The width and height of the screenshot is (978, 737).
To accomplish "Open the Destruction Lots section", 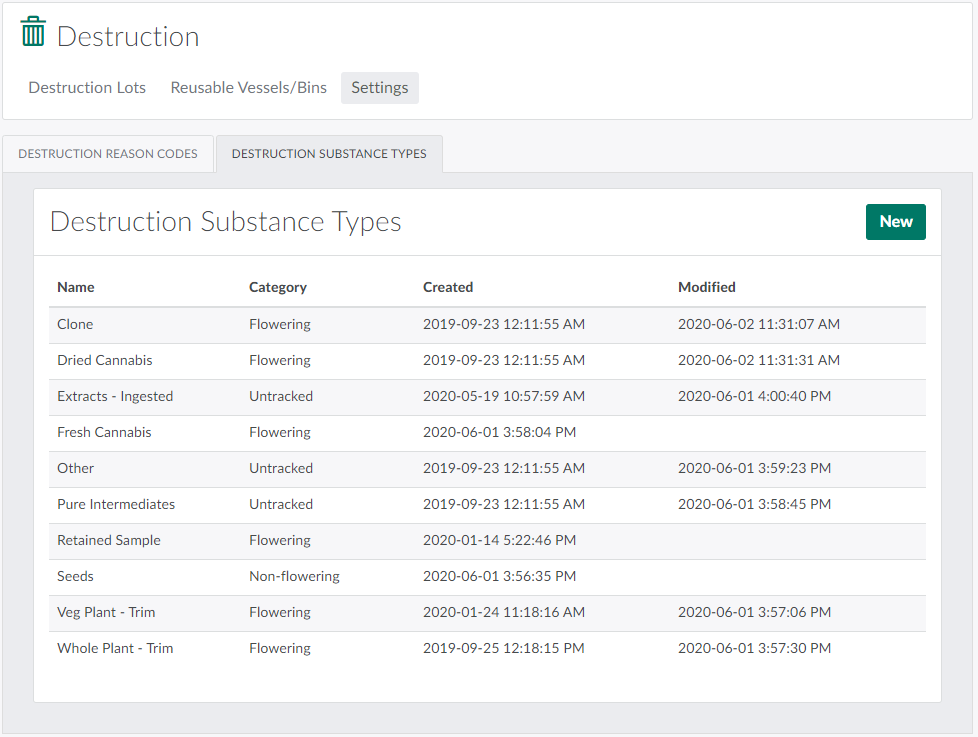I will coord(87,88).
